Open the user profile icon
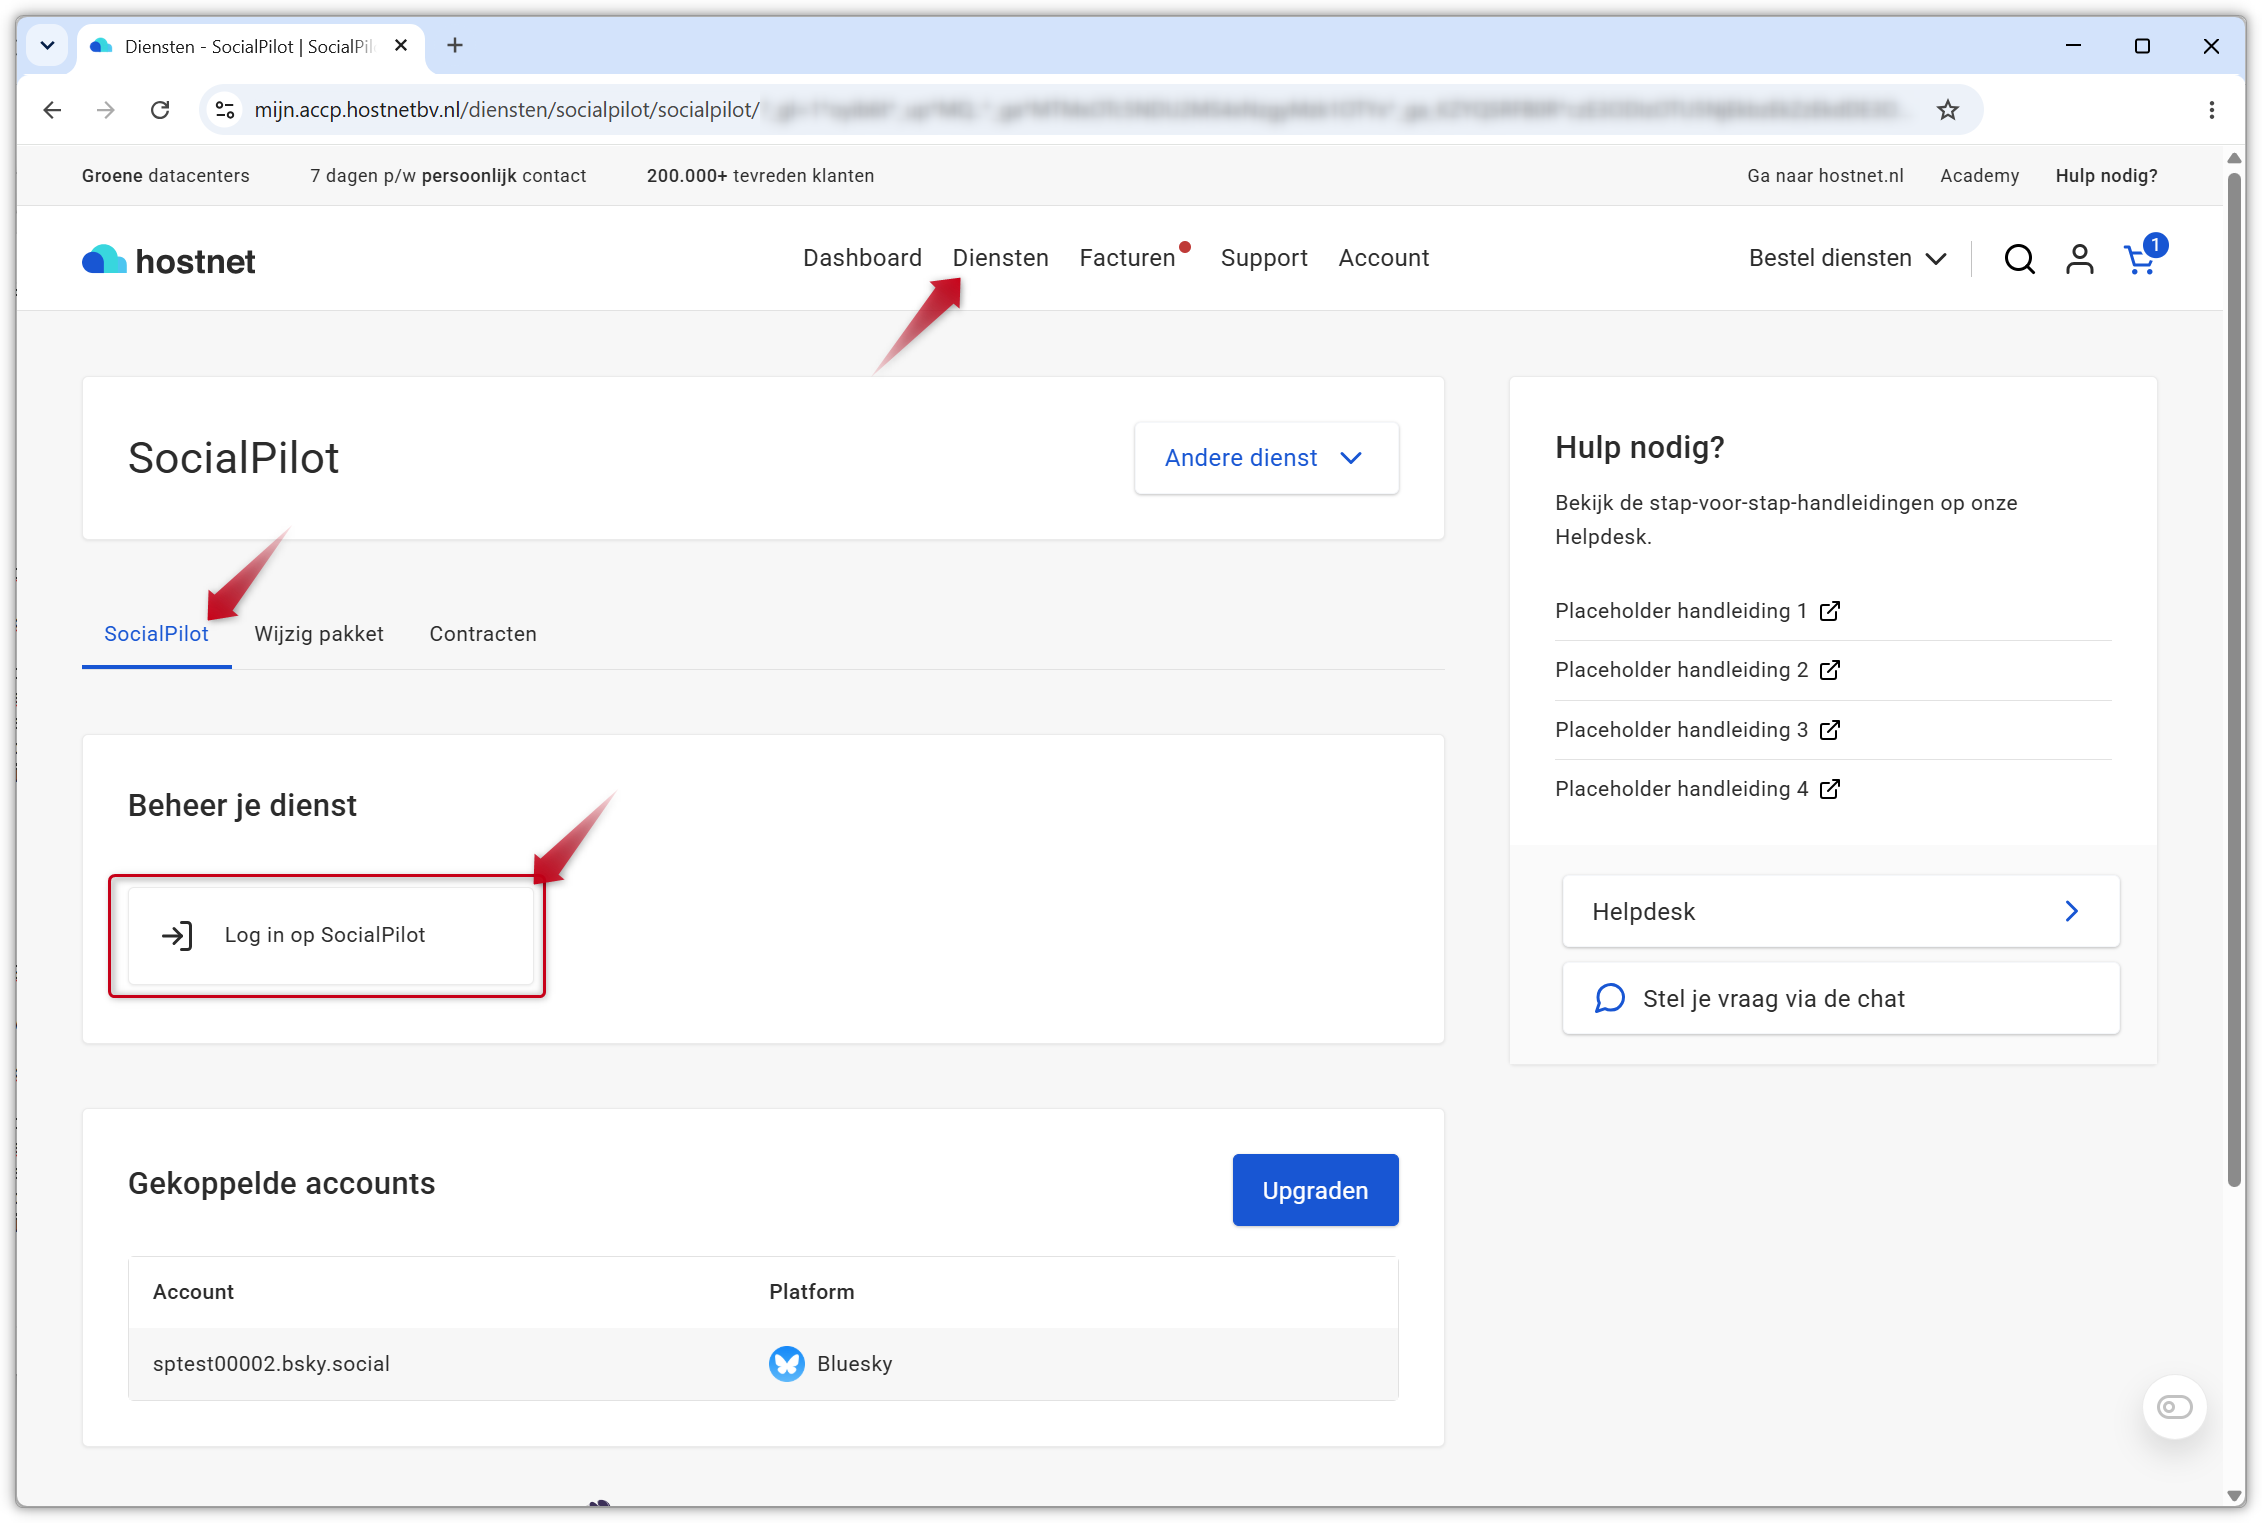 coord(2079,259)
